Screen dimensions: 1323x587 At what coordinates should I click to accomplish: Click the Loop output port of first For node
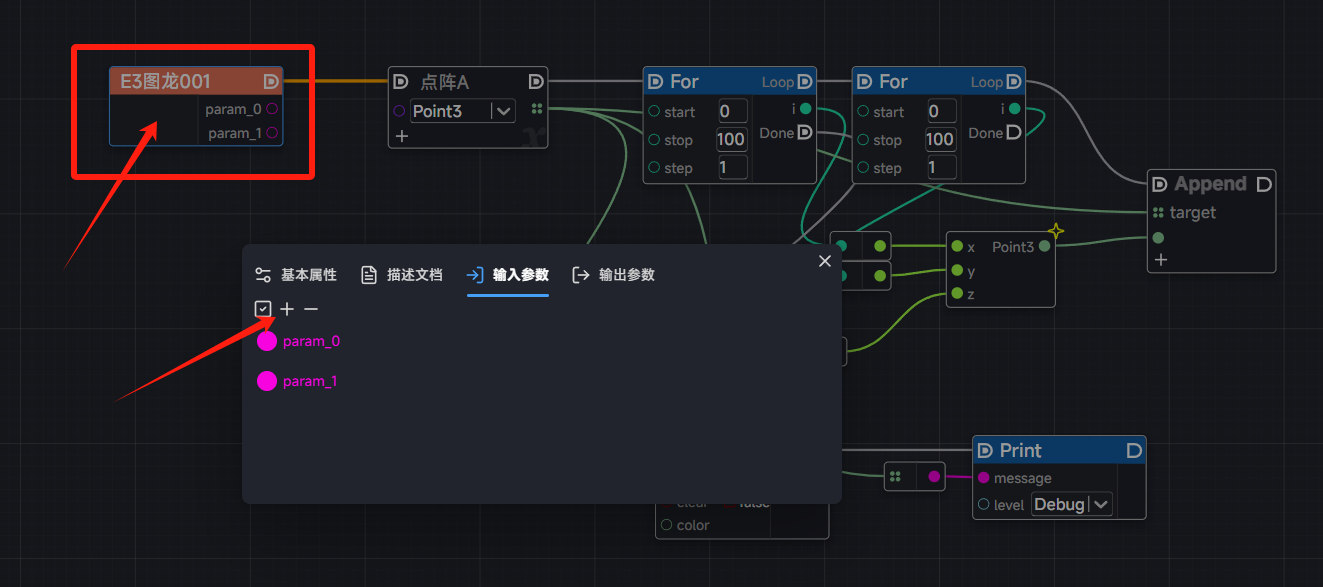(x=805, y=82)
